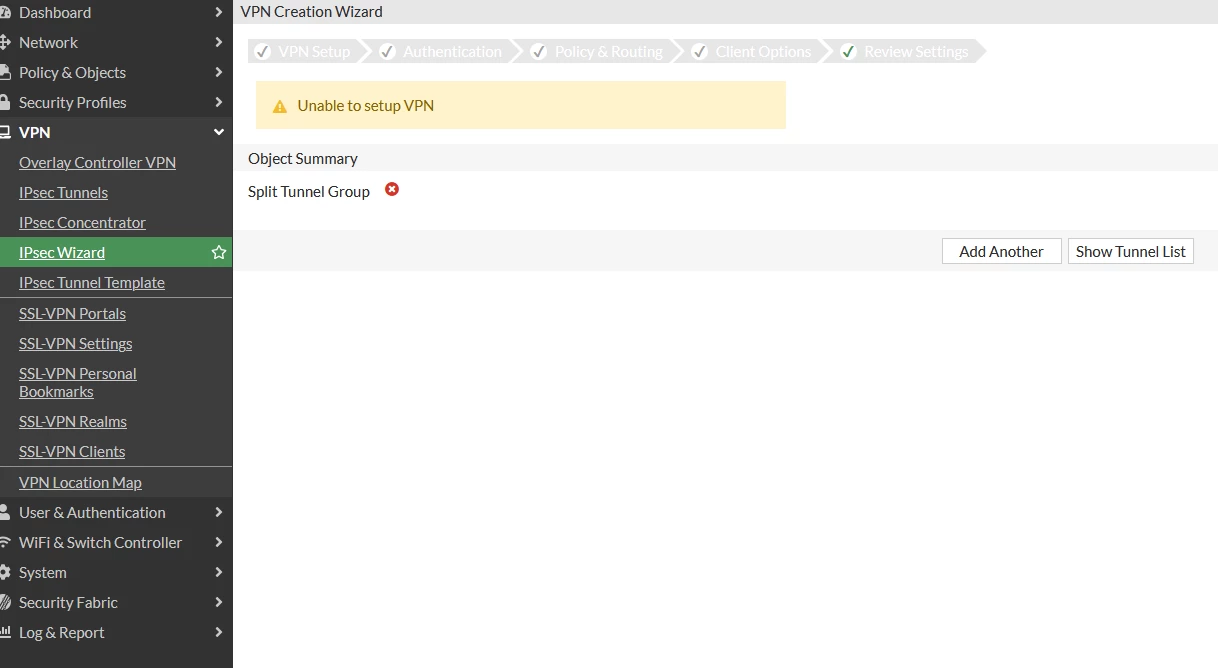This screenshot has height=668, width=1218.
Task: Expand the Security Fabric chevron
Action: pos(219,603)
